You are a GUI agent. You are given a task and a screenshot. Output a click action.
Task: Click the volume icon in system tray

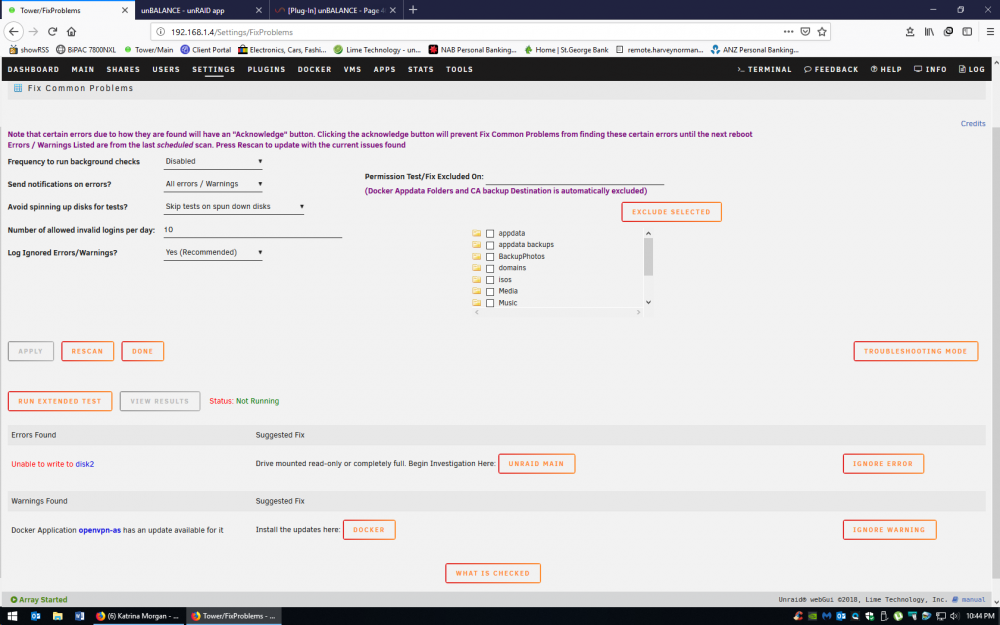coord(954,616)
